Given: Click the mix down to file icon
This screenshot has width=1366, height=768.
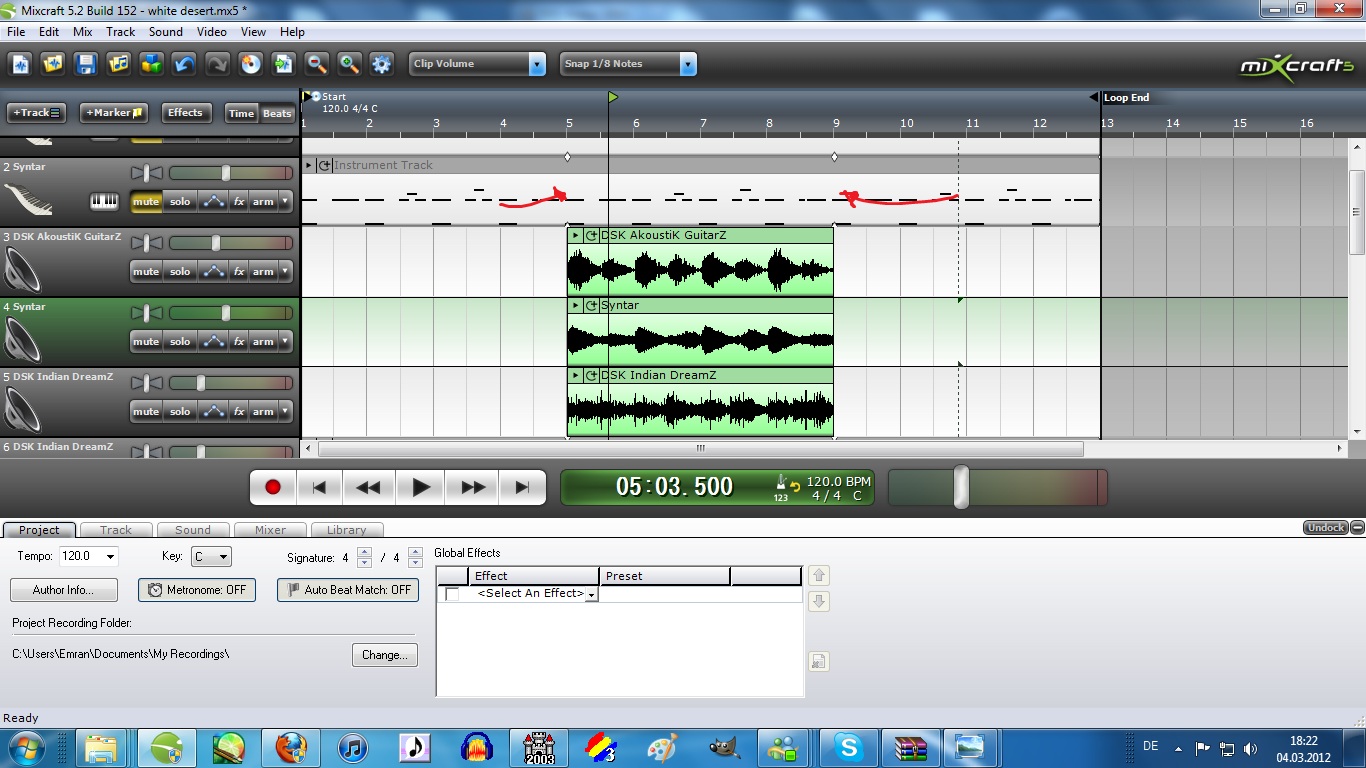Looking at the screenshot, I should (284, 64).
